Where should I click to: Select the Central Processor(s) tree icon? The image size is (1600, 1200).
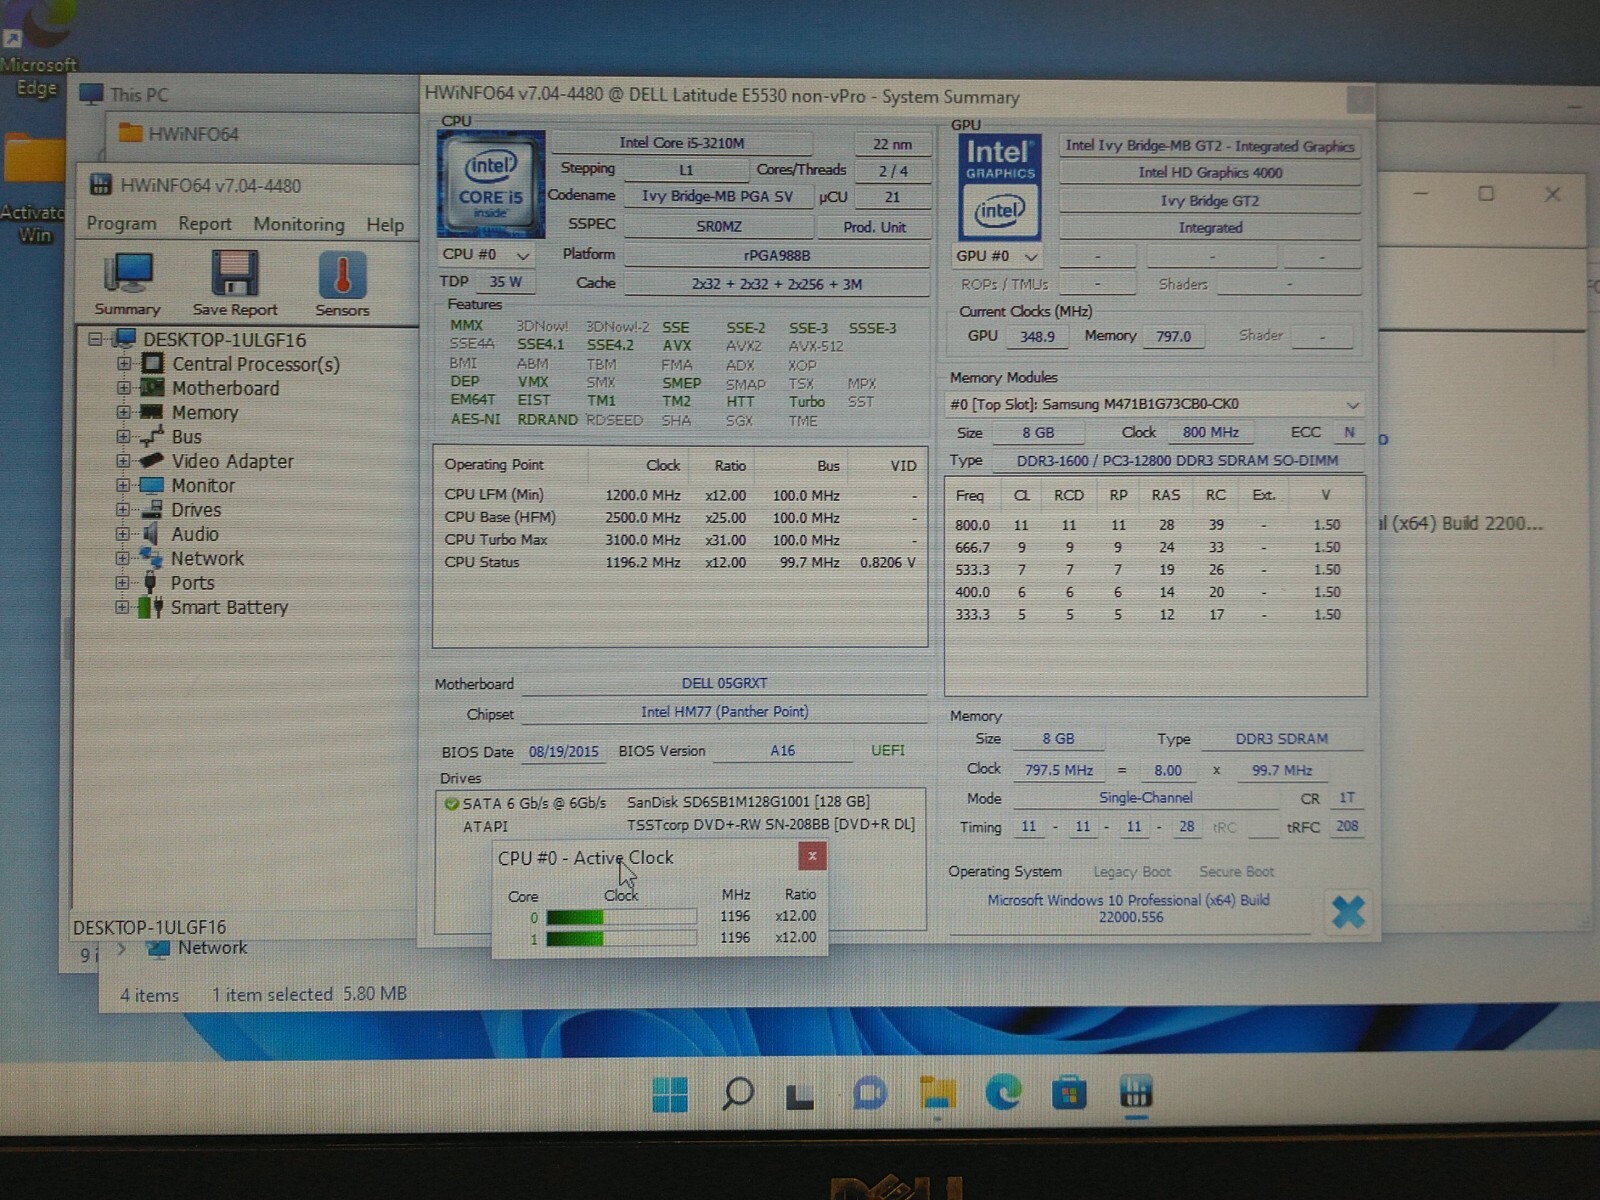coord(152,364)
